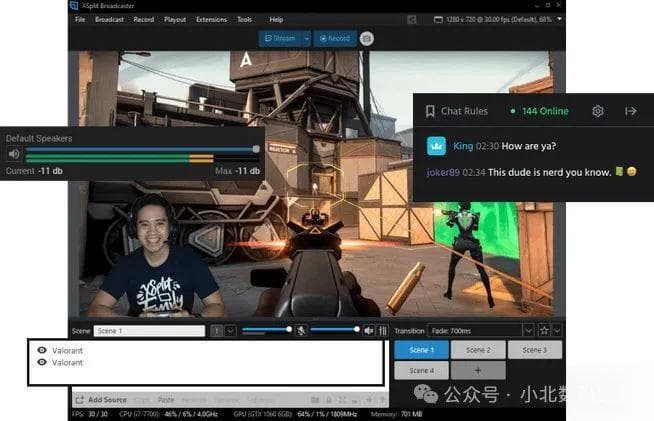Toggle visibility of second Valorant source
Image resolution: width=654 pixels, height=421 pixels.
[x=42, y=362]
